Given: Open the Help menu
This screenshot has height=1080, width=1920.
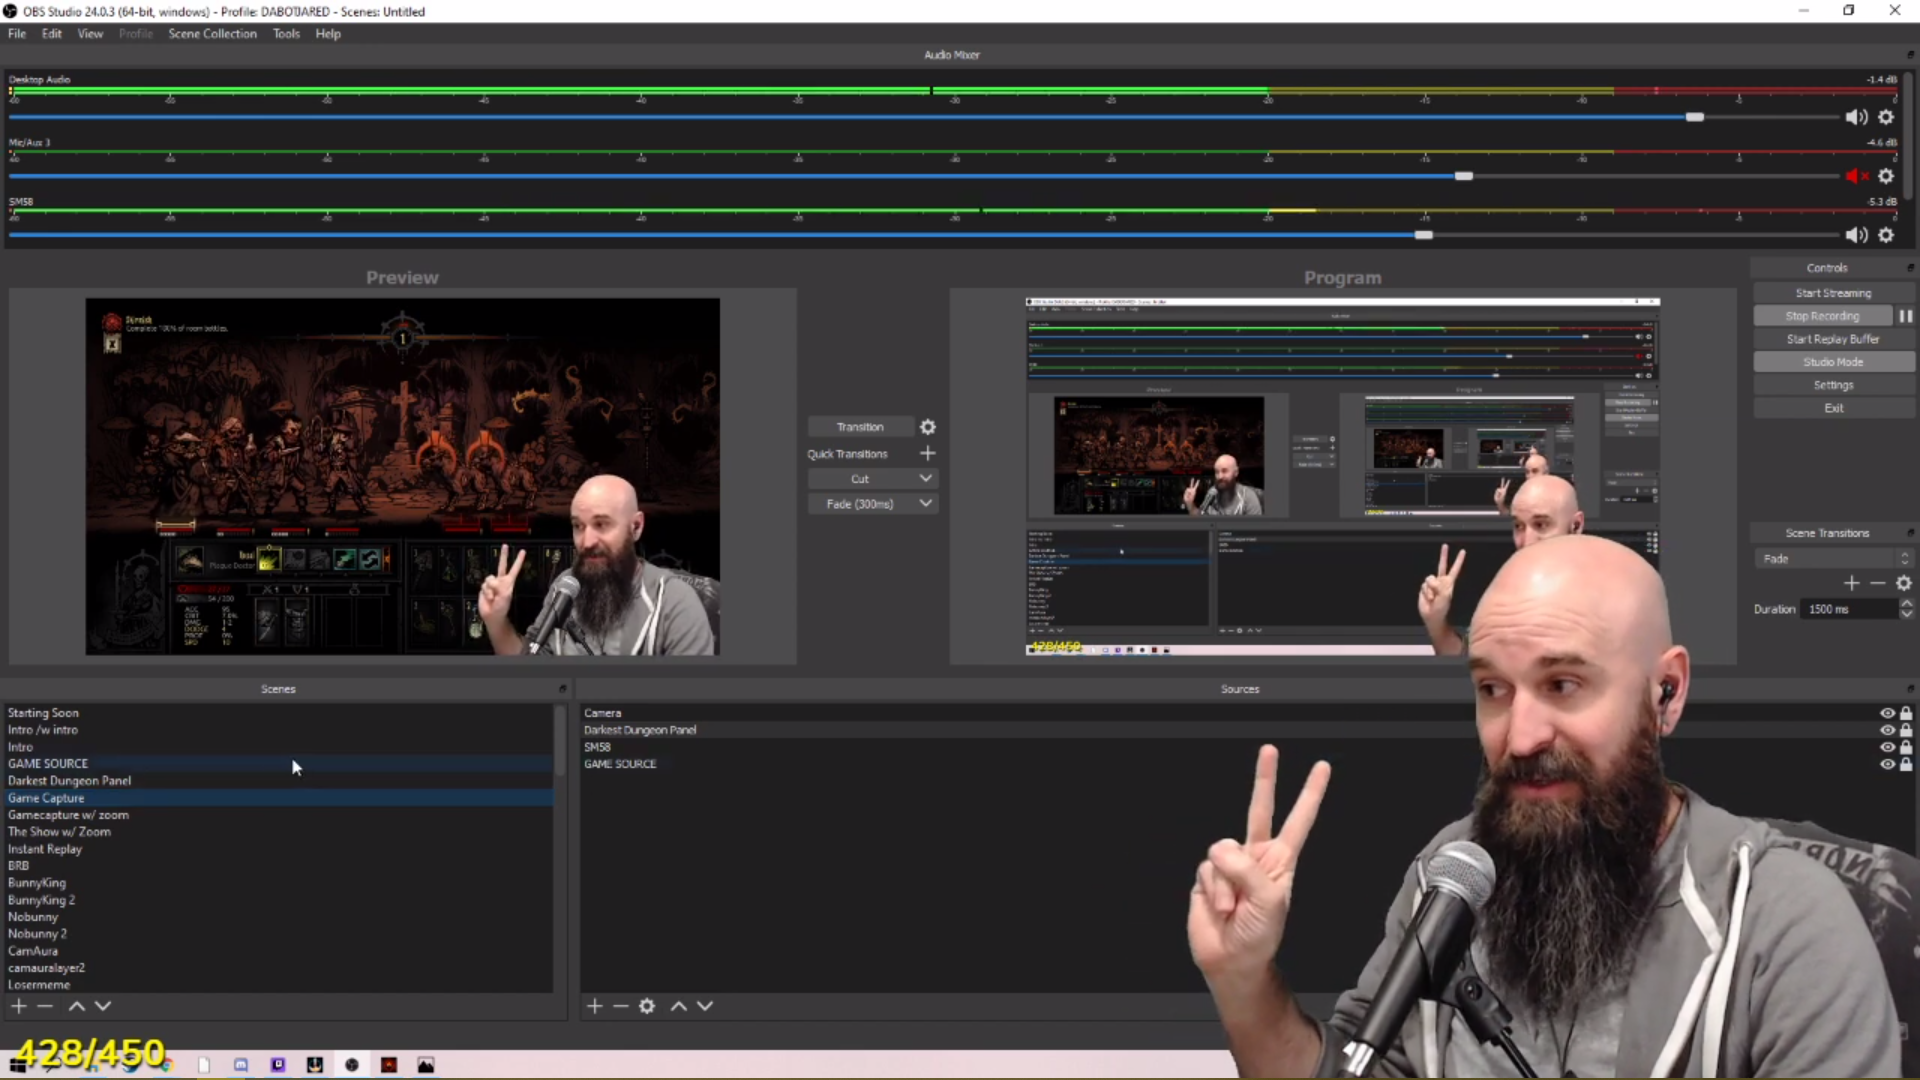Looking at the screenshot, I should coord(328,34).
